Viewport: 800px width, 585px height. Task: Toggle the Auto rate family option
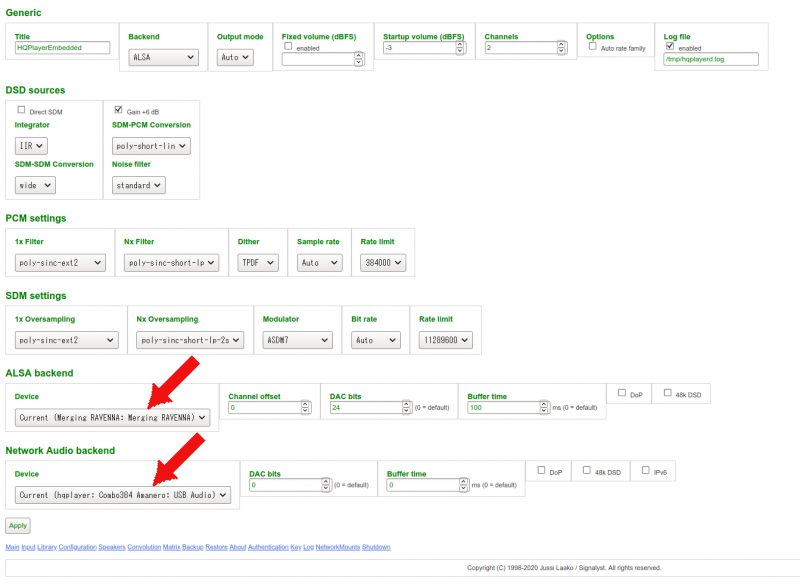click(593, 47)
